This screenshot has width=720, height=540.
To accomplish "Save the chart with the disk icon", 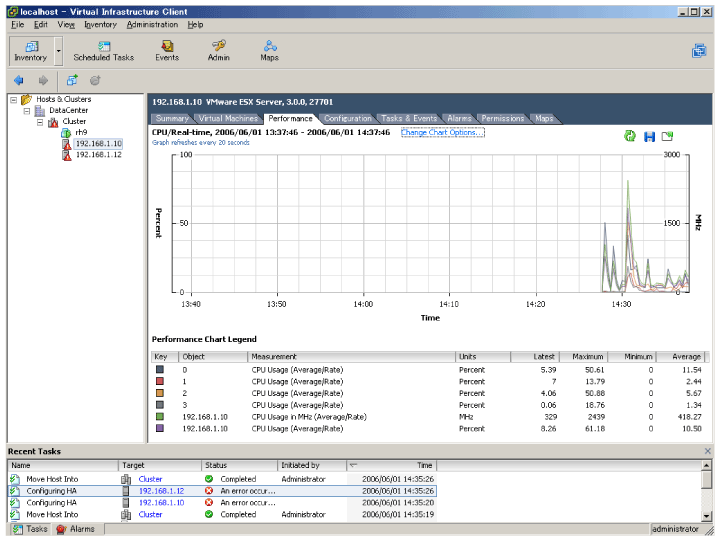I will (649, 136).
